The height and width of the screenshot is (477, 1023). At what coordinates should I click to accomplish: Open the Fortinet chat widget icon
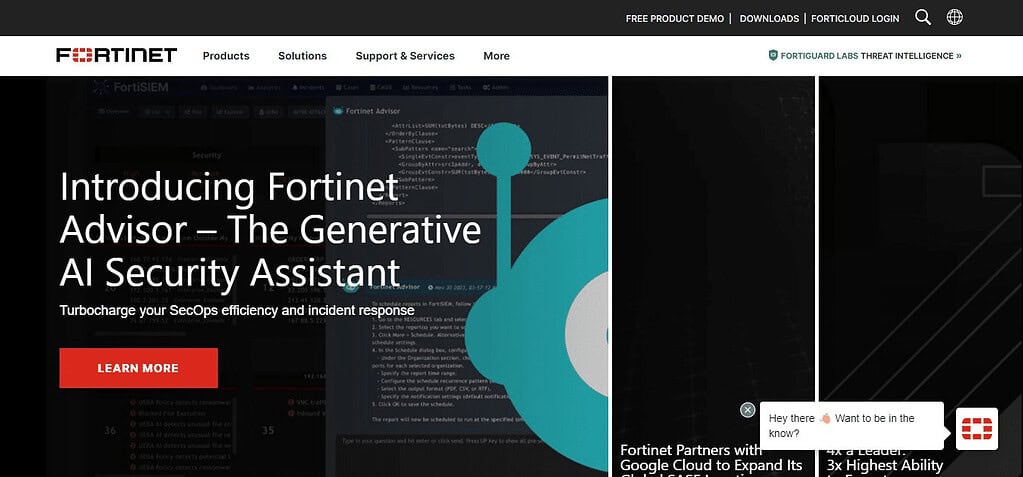(x=977, y=429)
